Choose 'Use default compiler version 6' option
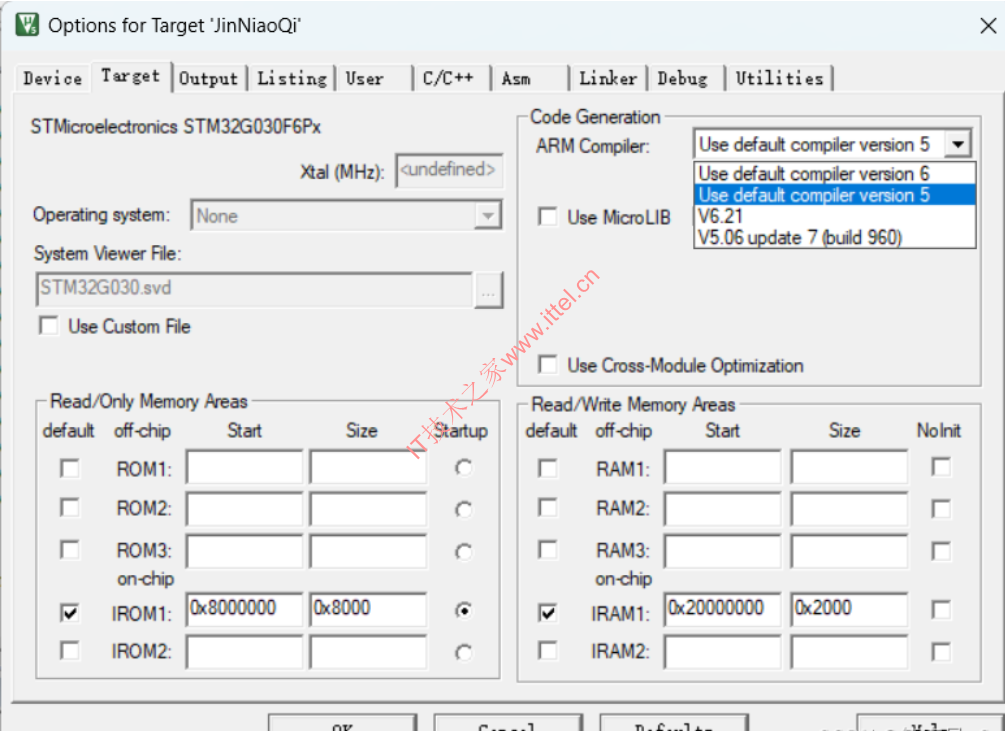The image size is (1005, 731). (x=835, y=174)
